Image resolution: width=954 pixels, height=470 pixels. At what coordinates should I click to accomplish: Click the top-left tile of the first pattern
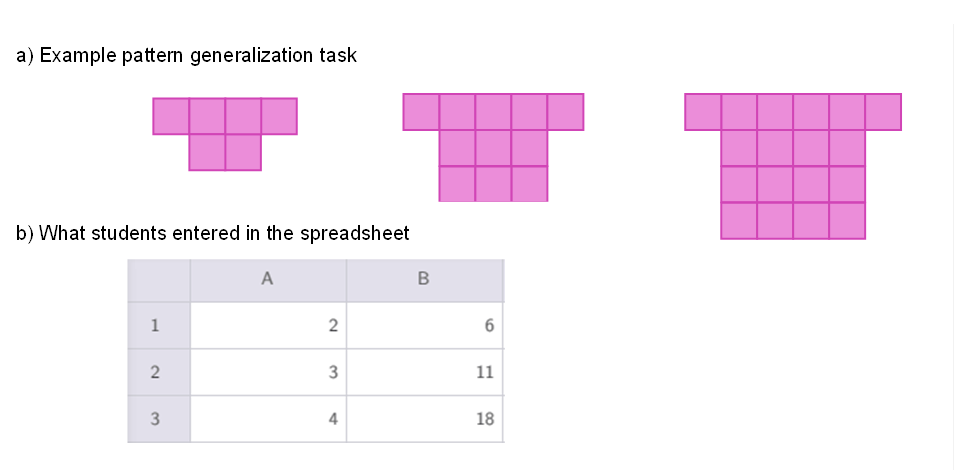[171, 116]
